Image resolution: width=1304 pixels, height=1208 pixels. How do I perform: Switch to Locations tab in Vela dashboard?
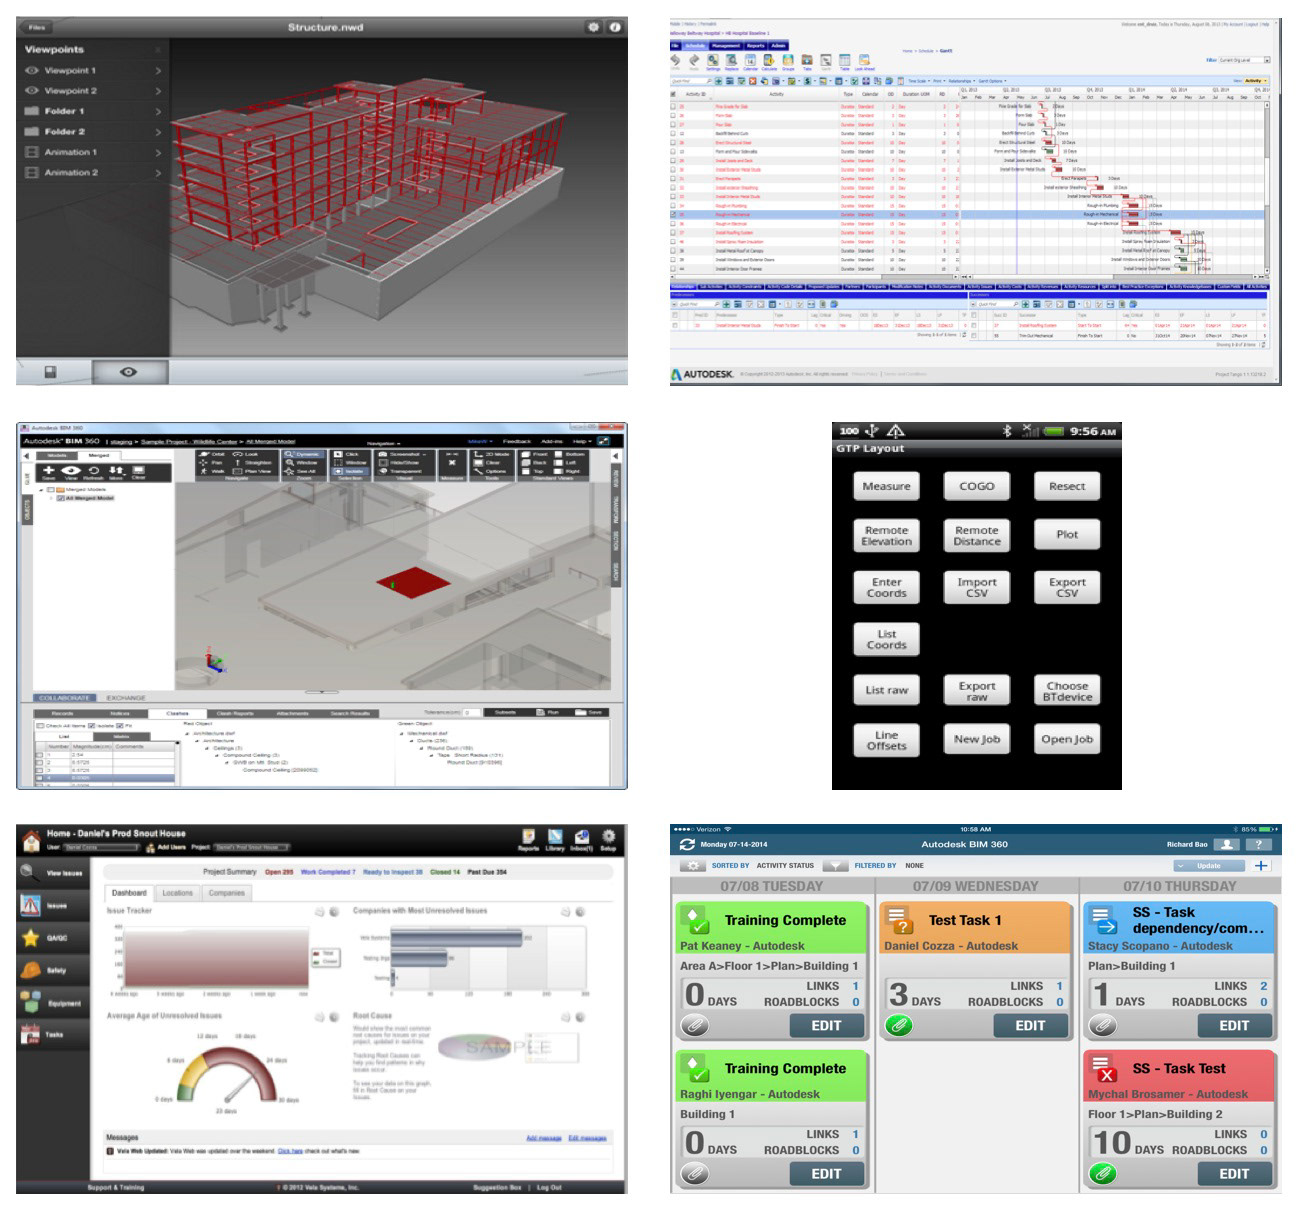(x=178, y=893)
